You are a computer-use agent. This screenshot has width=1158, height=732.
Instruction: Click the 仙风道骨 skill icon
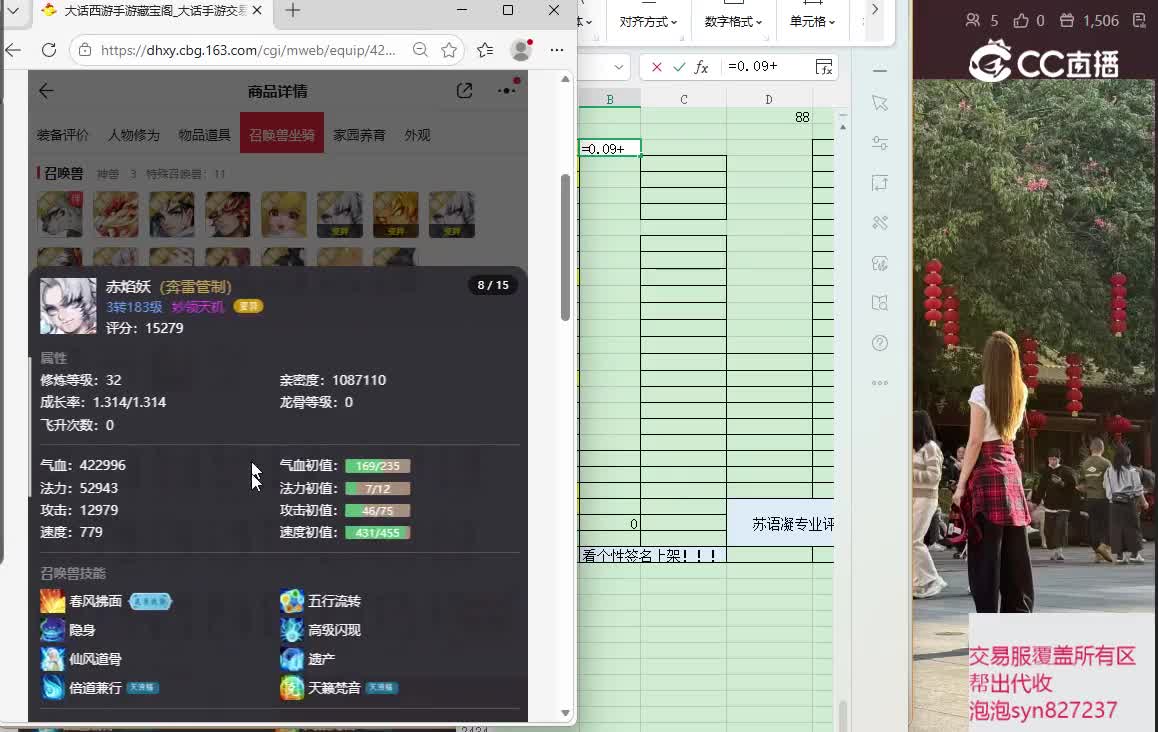point(52,659)
